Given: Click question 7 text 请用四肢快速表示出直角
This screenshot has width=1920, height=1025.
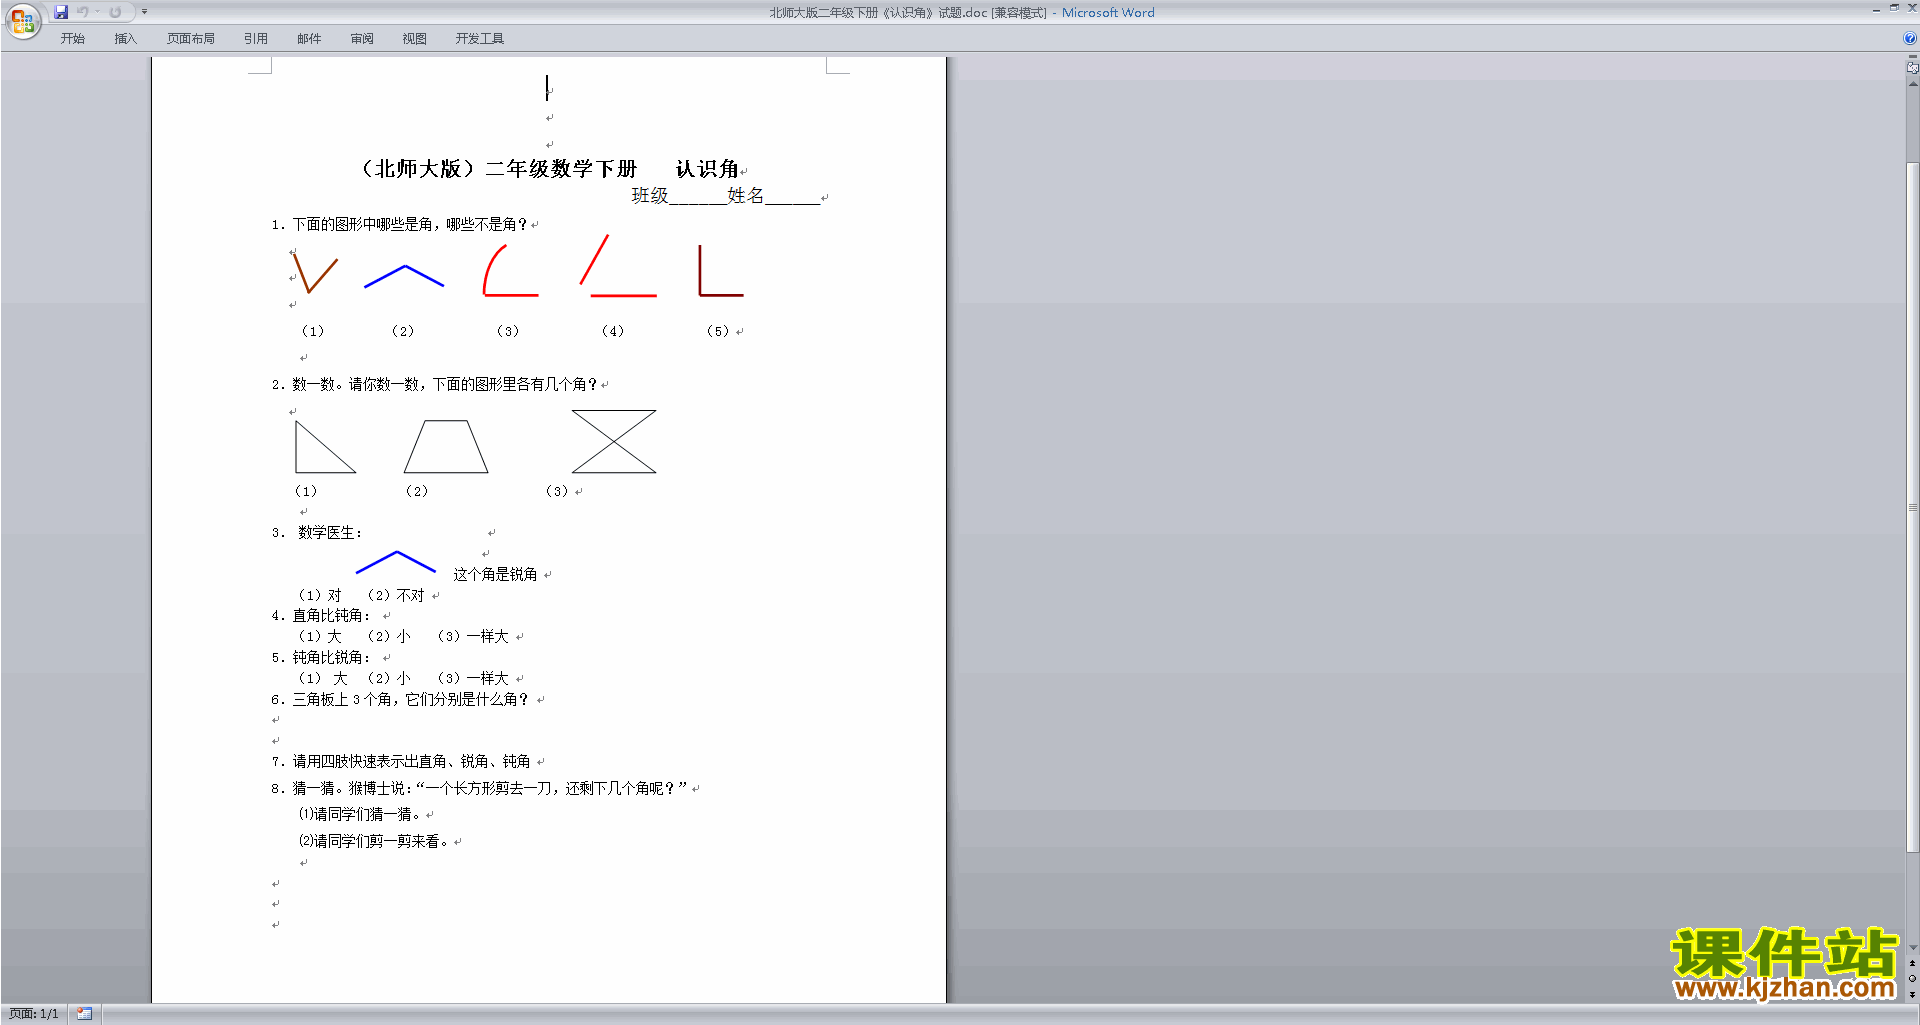Looking at the screenshot, I should pyautogui.click(x=411, y=762).
